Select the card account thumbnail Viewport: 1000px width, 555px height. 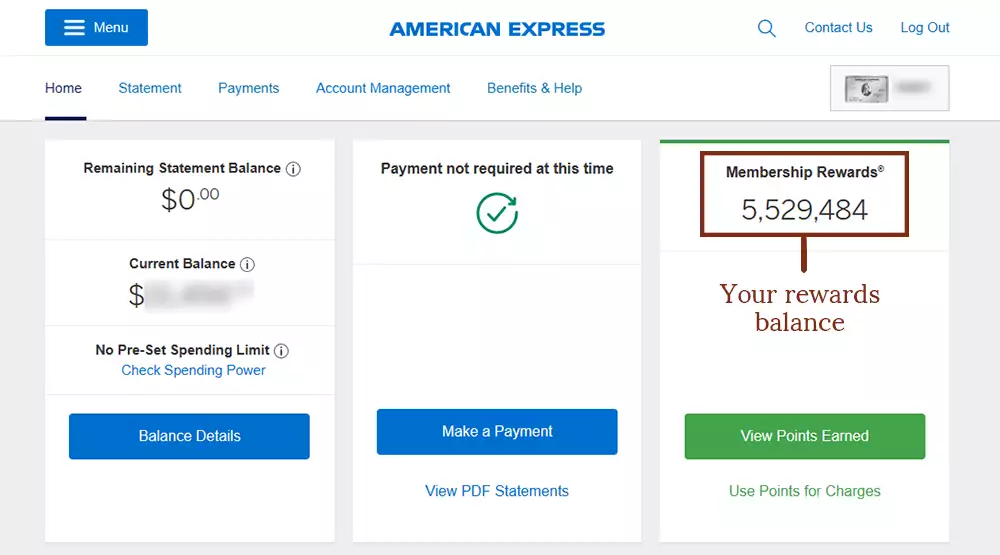(889, 88)
